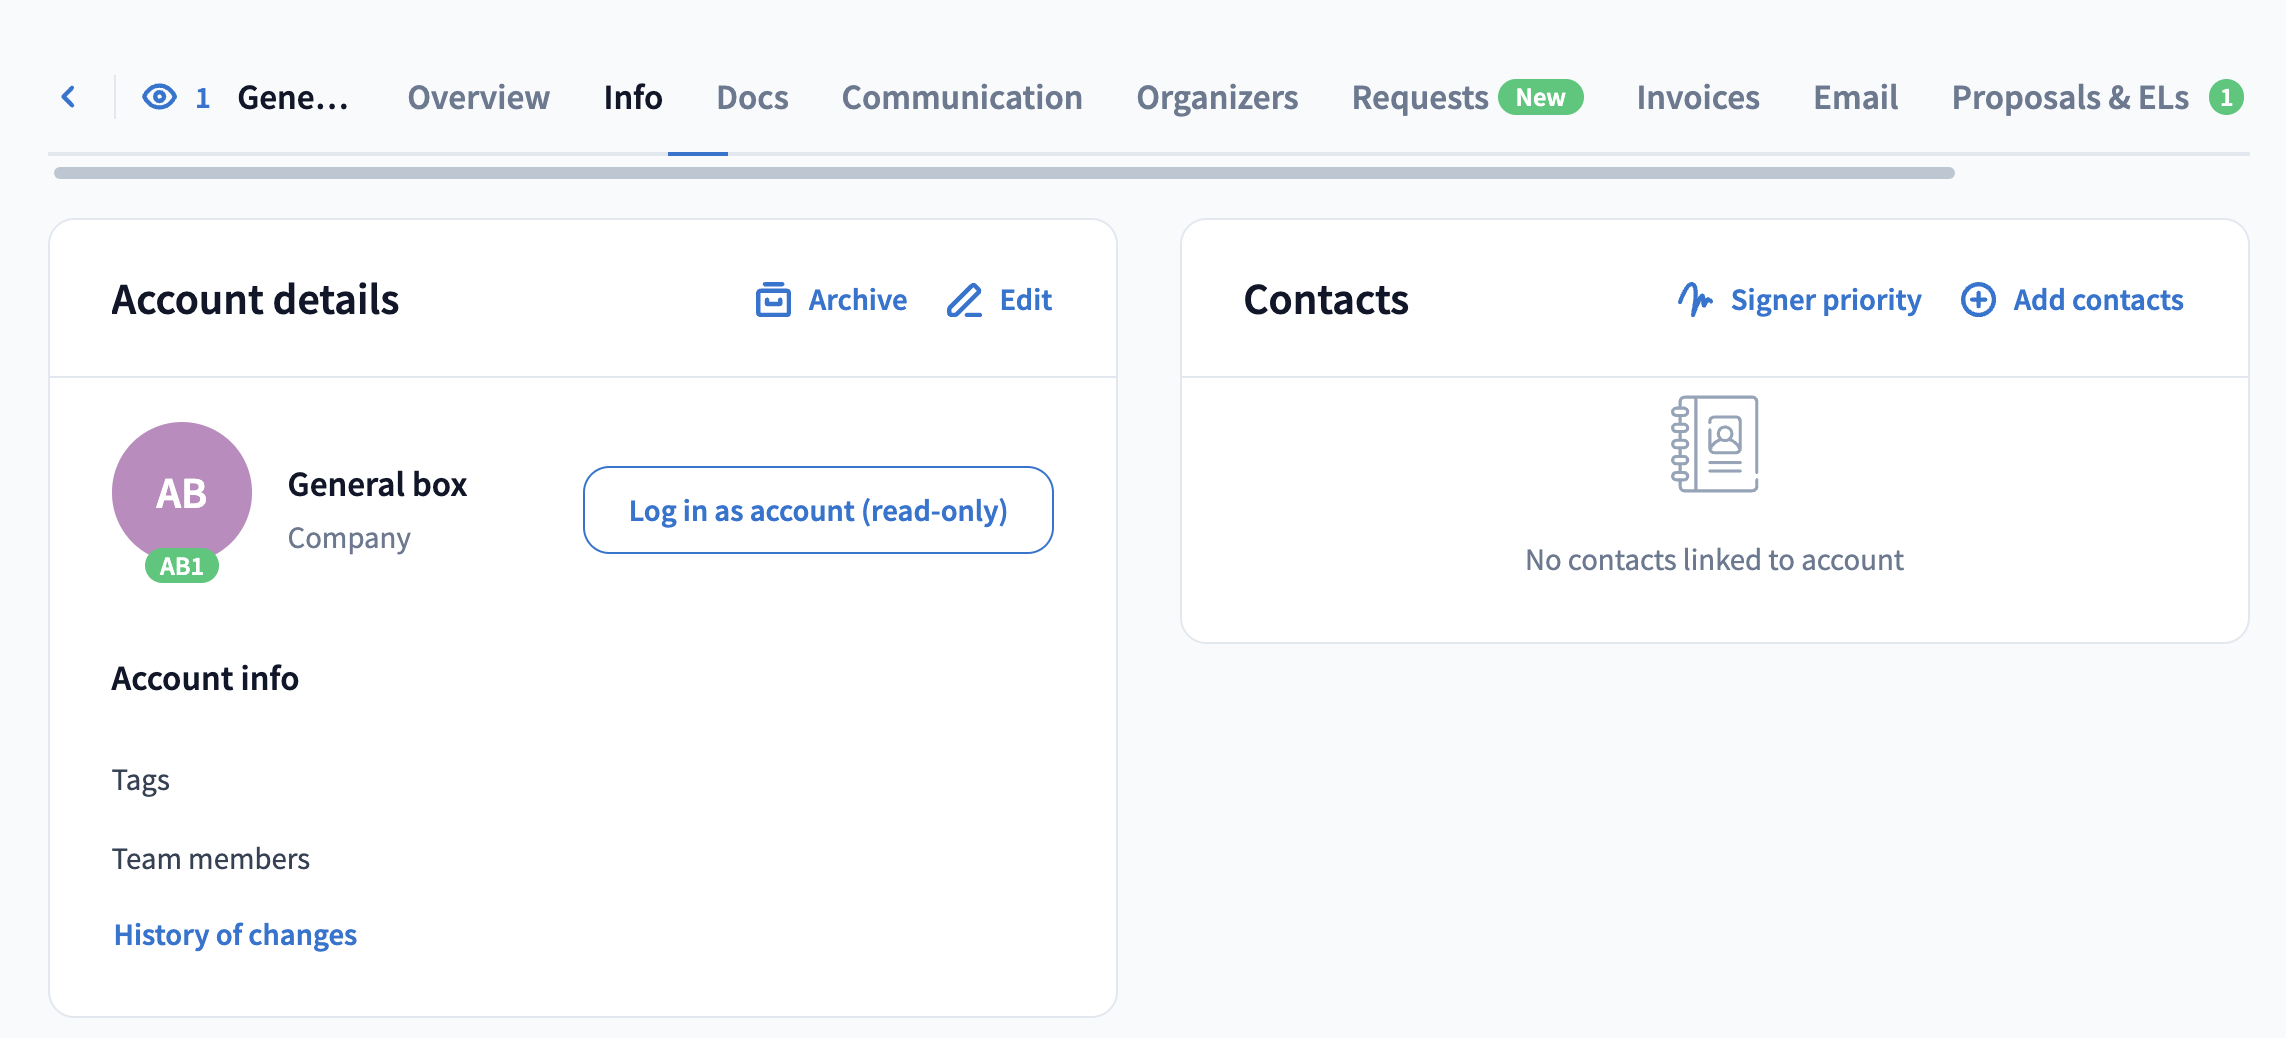Click the AB account avatar
Screen dimensions: 2286x1038
[182, 491]
